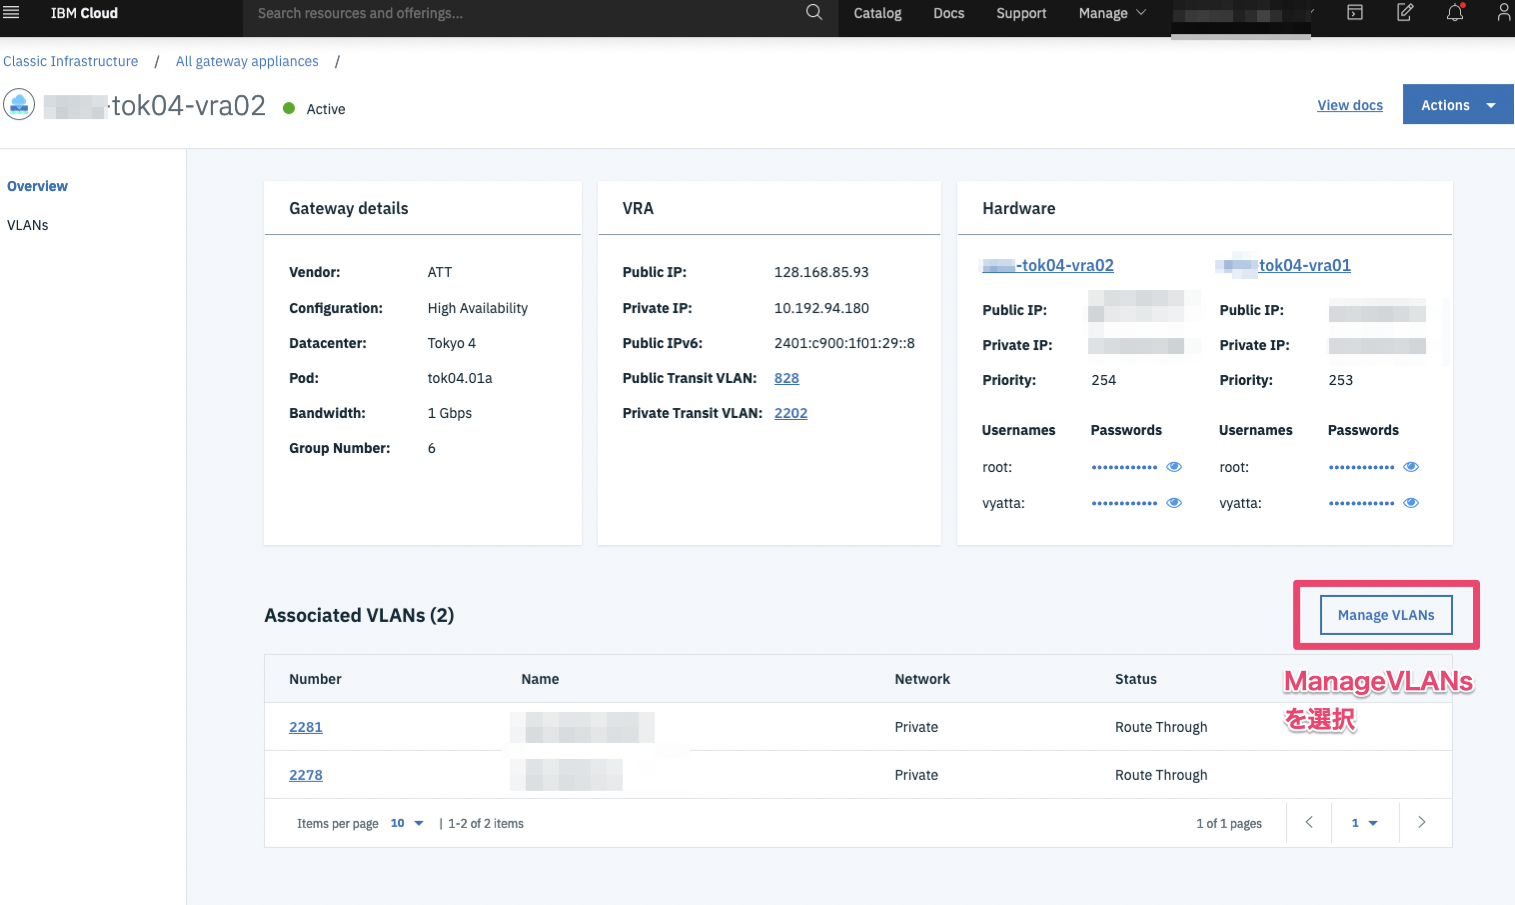Open the Support menu item

(1021, 13)
